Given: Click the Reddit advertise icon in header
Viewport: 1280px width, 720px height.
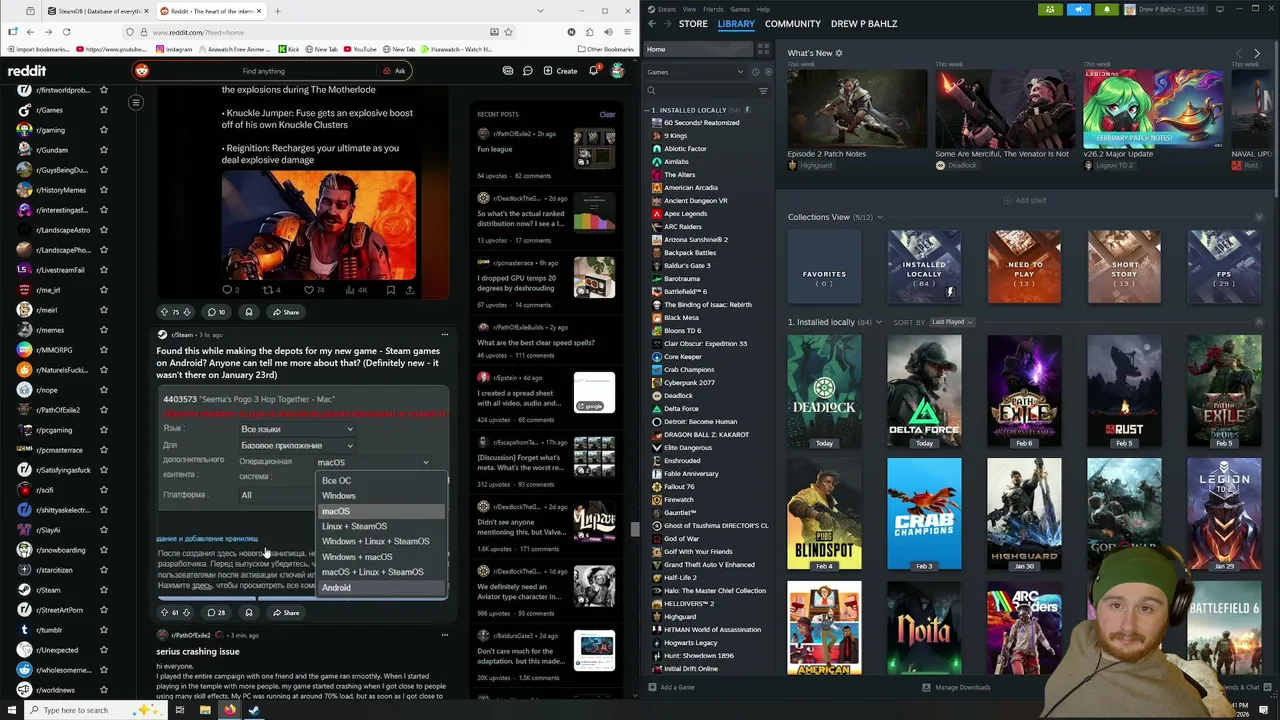Looking at the screenshot, I should click(508, 71).
